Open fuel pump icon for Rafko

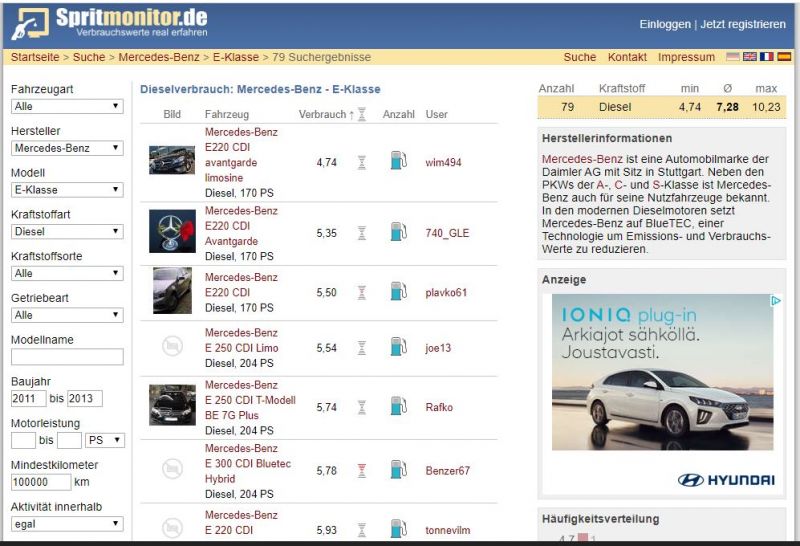398,406
